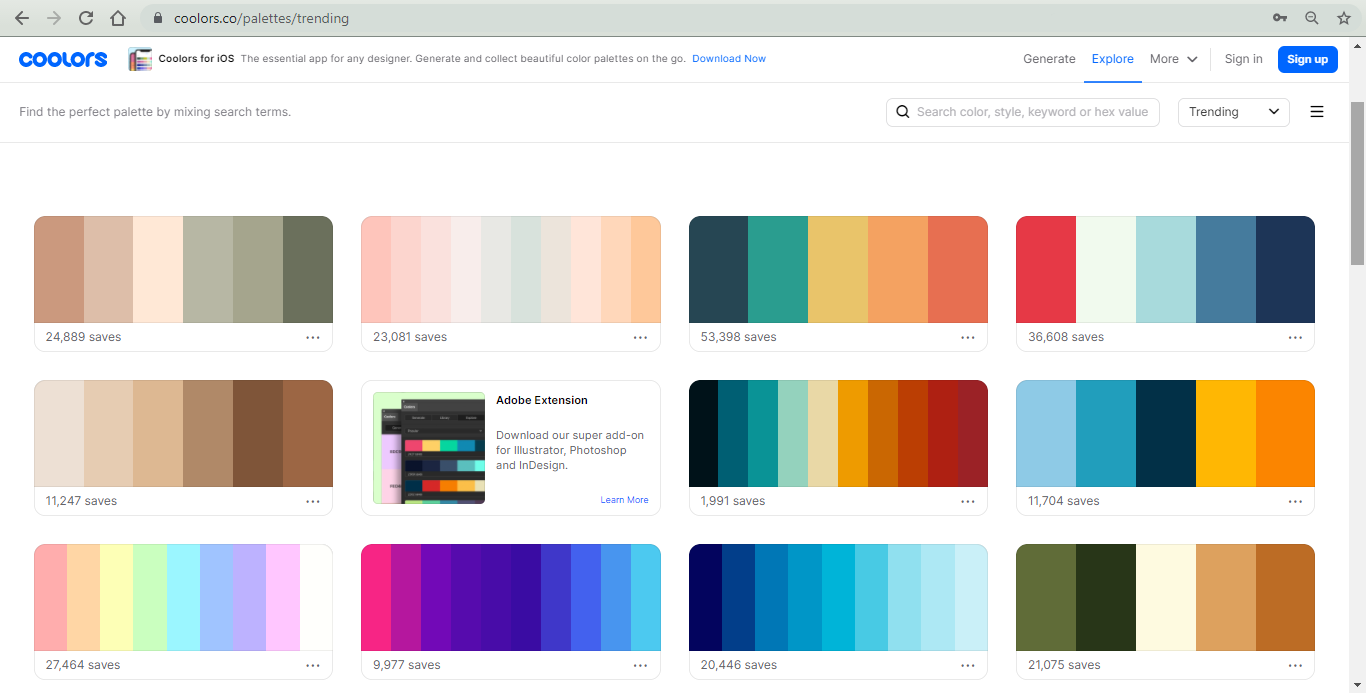Open options for 27,464 saves palette
The width and height of the screenshot is (1366, 693).
click(x=313, y=665)
